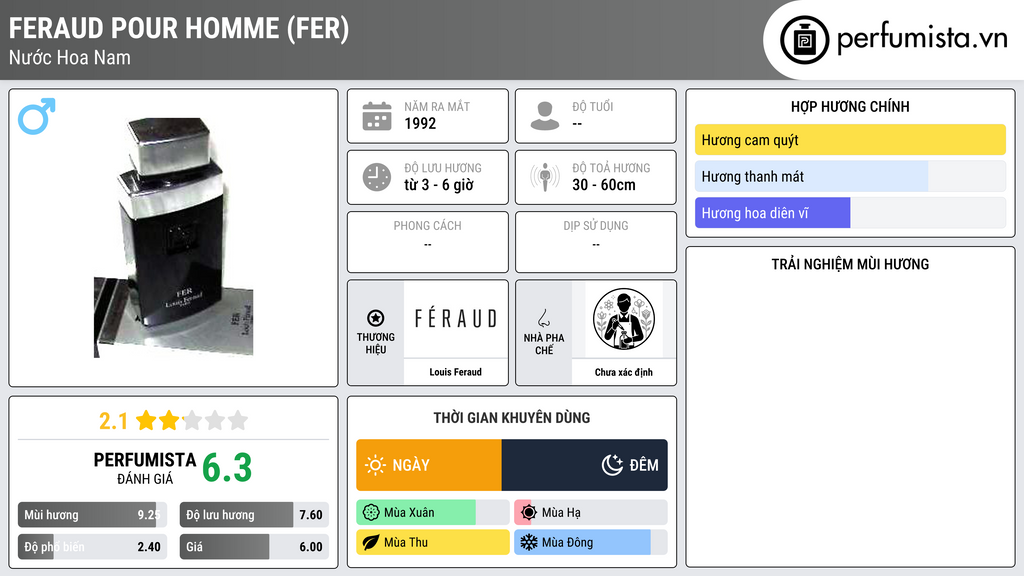
Task: Click the person silhouette icon for Độ tuổi
Action: point(545,116)
